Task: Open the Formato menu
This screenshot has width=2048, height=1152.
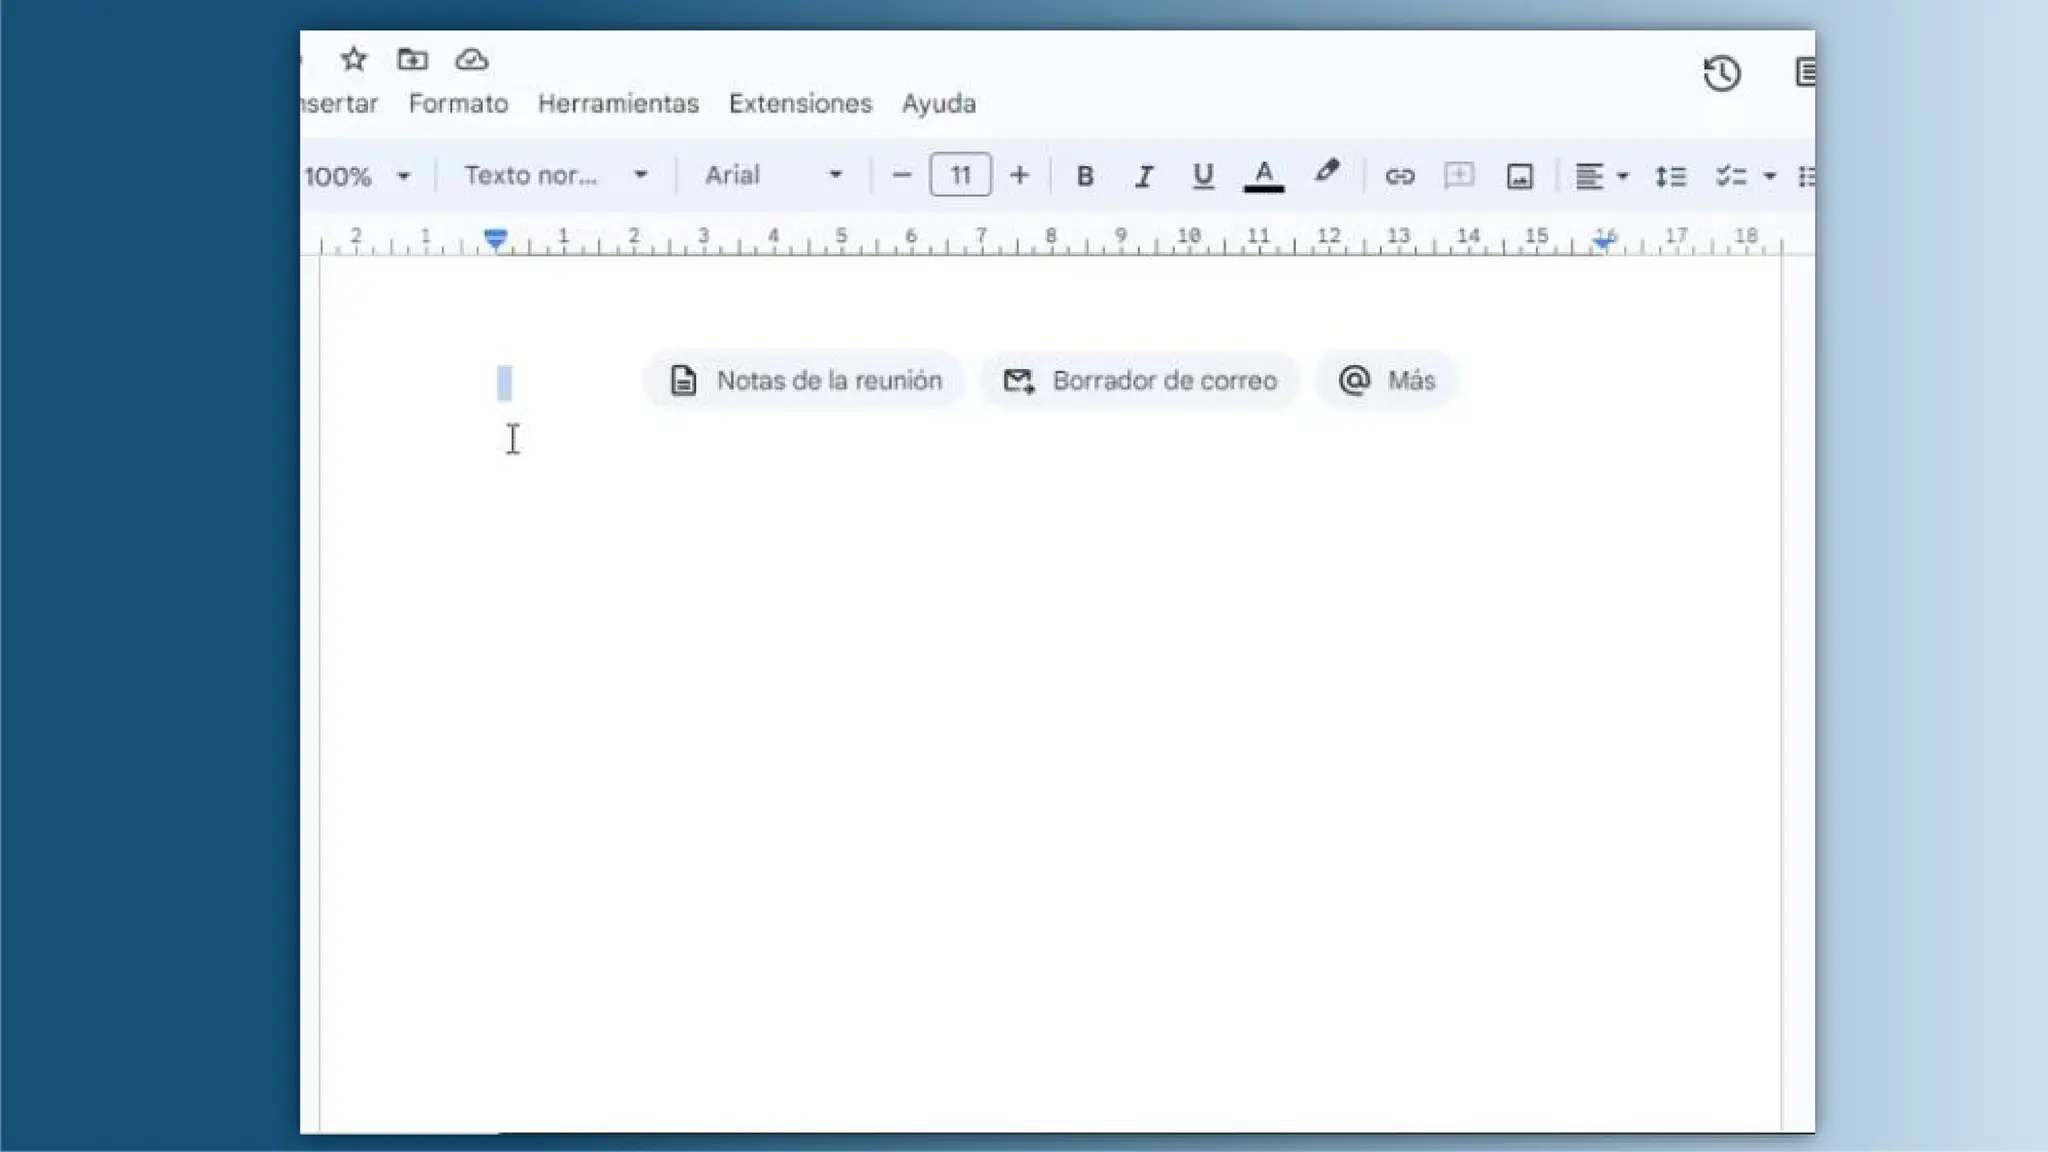Action: click(458, 104)
